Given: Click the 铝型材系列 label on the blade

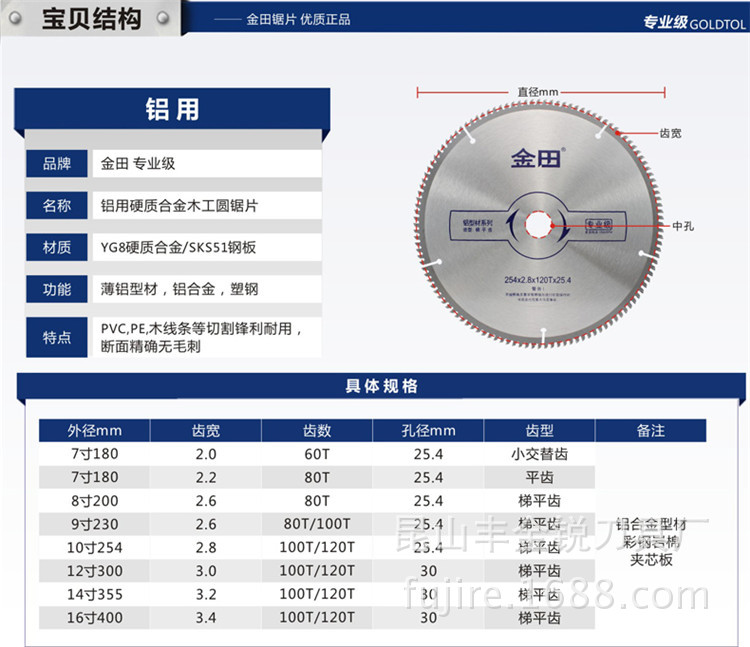Looking at the screenshot, I should (477, 222).
